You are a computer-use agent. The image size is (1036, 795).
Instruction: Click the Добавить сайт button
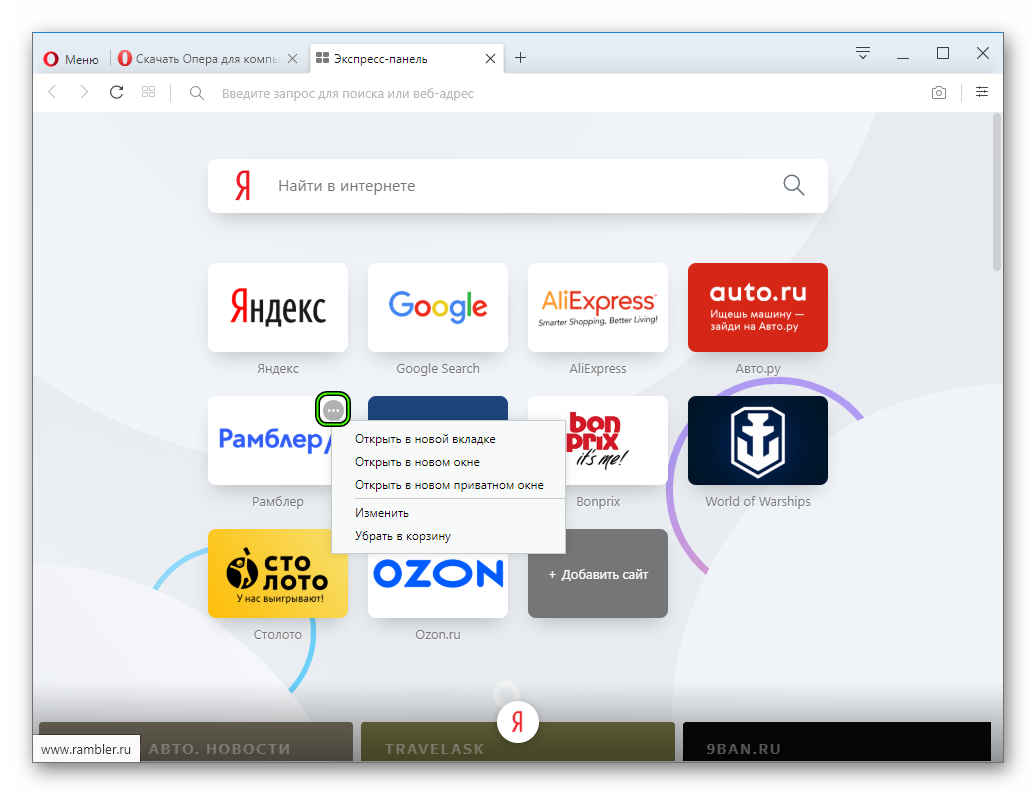coord(598,574)
